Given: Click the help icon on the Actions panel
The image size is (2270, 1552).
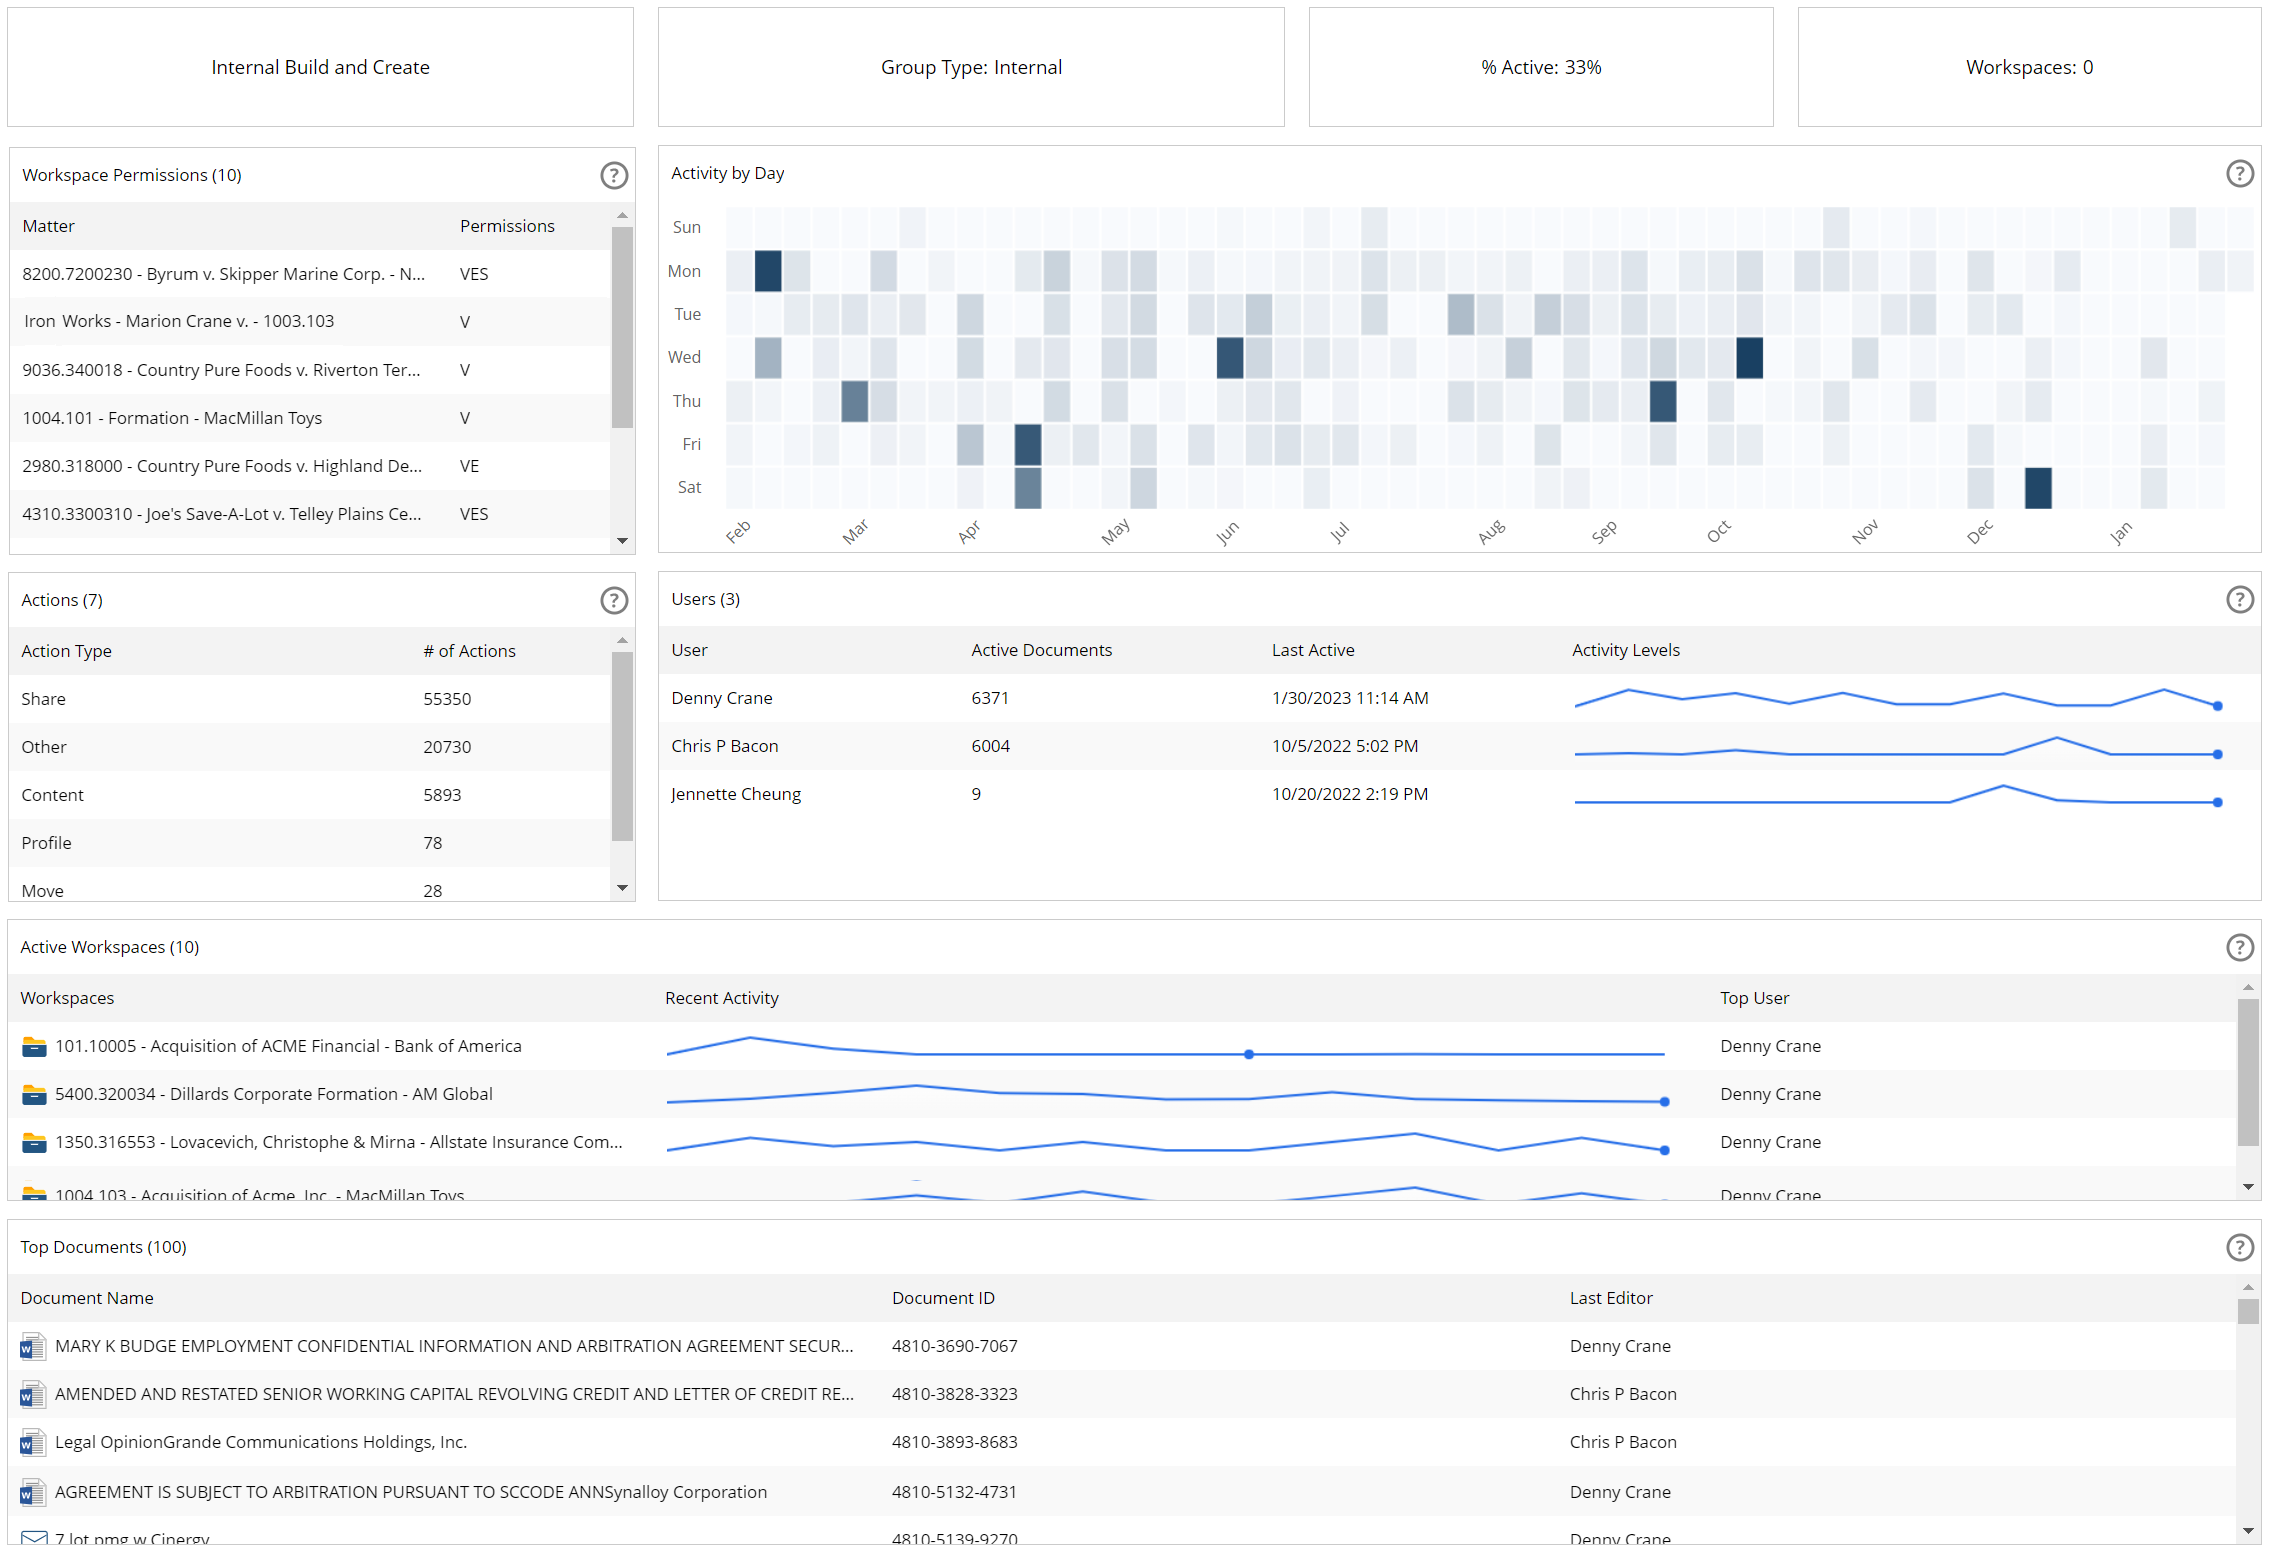Looking at the screenshot, I should (x=614, y=600).
